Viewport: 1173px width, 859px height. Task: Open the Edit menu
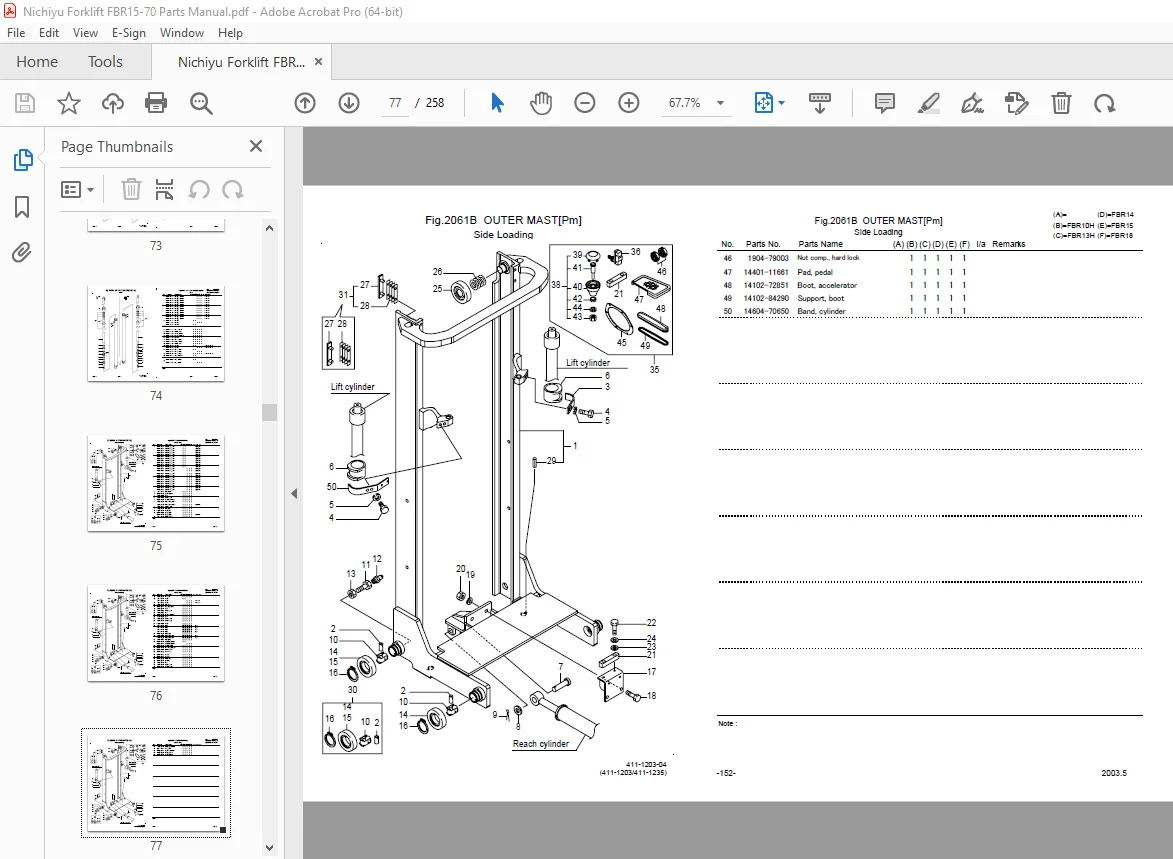(49, 33)
